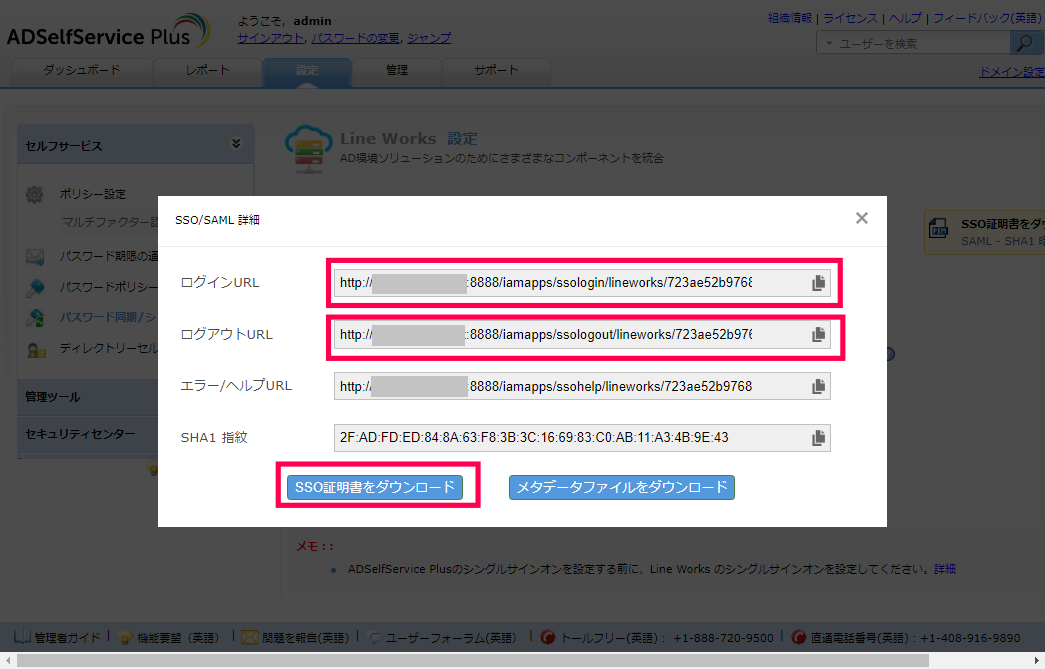Click the report problem envelope icon
This screenshot has height=669, width=1045.
tap(249, 638)
